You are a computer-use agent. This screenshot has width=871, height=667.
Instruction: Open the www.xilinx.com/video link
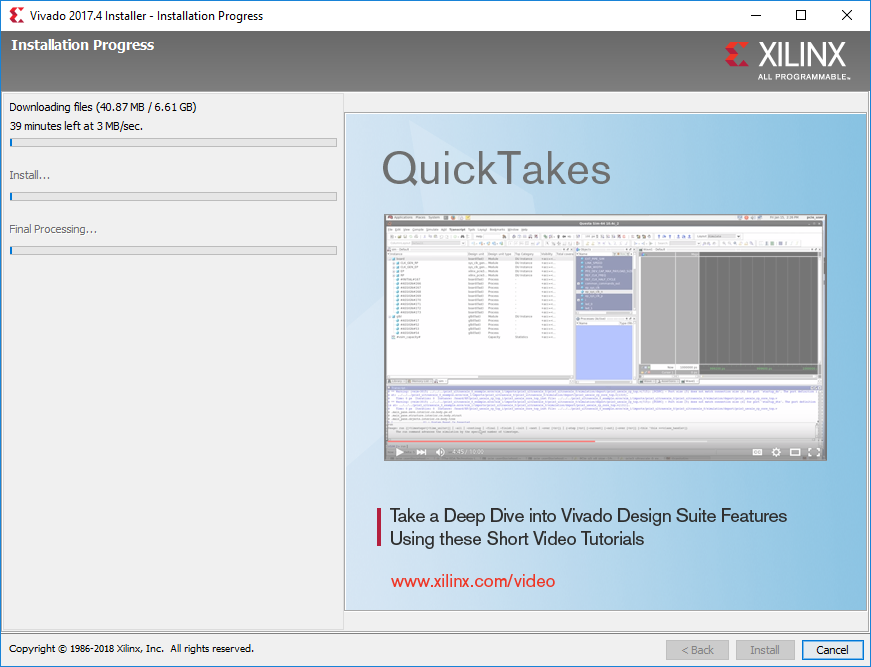473,581
